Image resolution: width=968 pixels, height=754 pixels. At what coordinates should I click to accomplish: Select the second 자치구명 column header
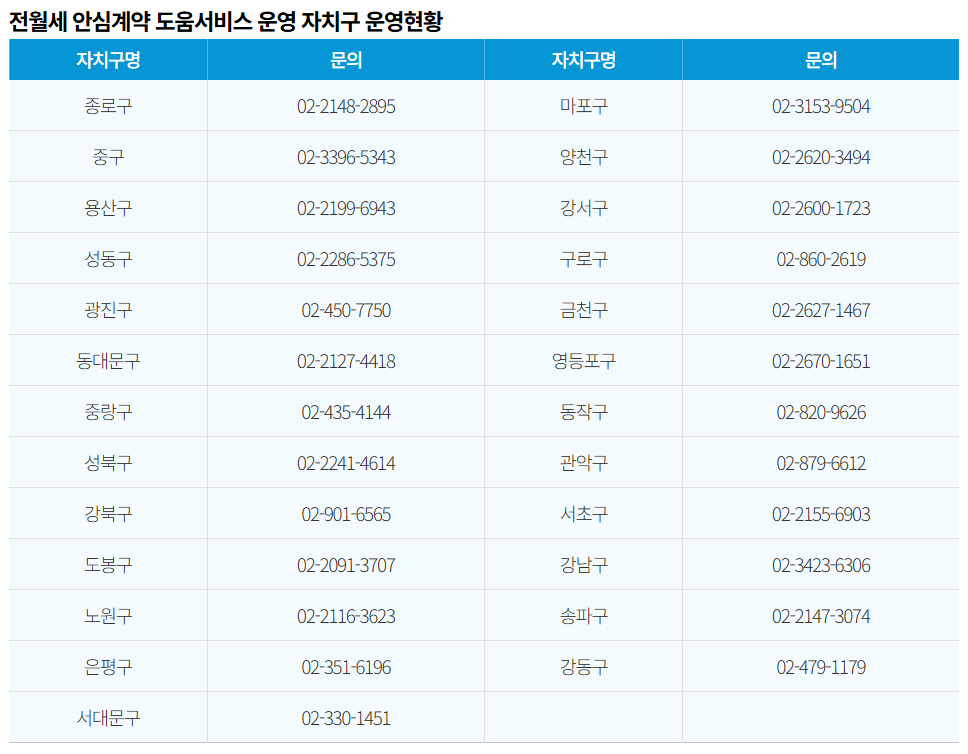pos(581,60)
